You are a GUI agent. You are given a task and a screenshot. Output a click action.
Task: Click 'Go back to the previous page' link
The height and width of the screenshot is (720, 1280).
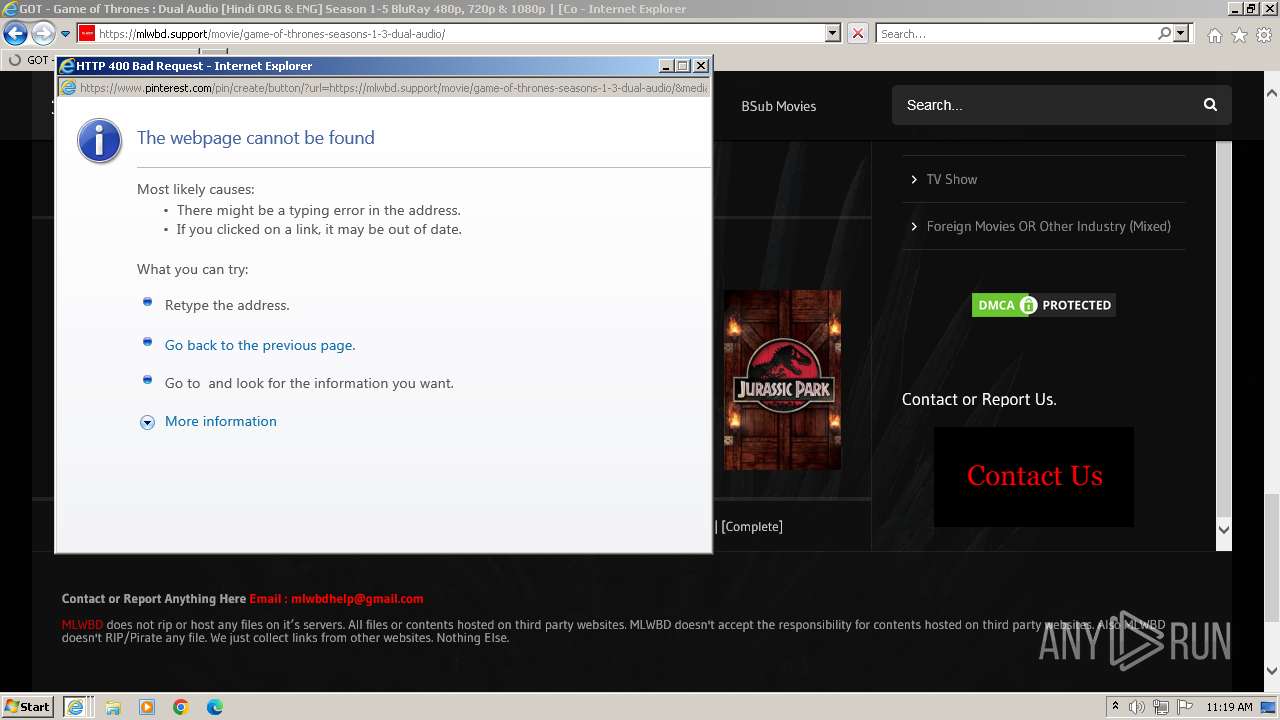pyautogui.click(x=260, y=345)
